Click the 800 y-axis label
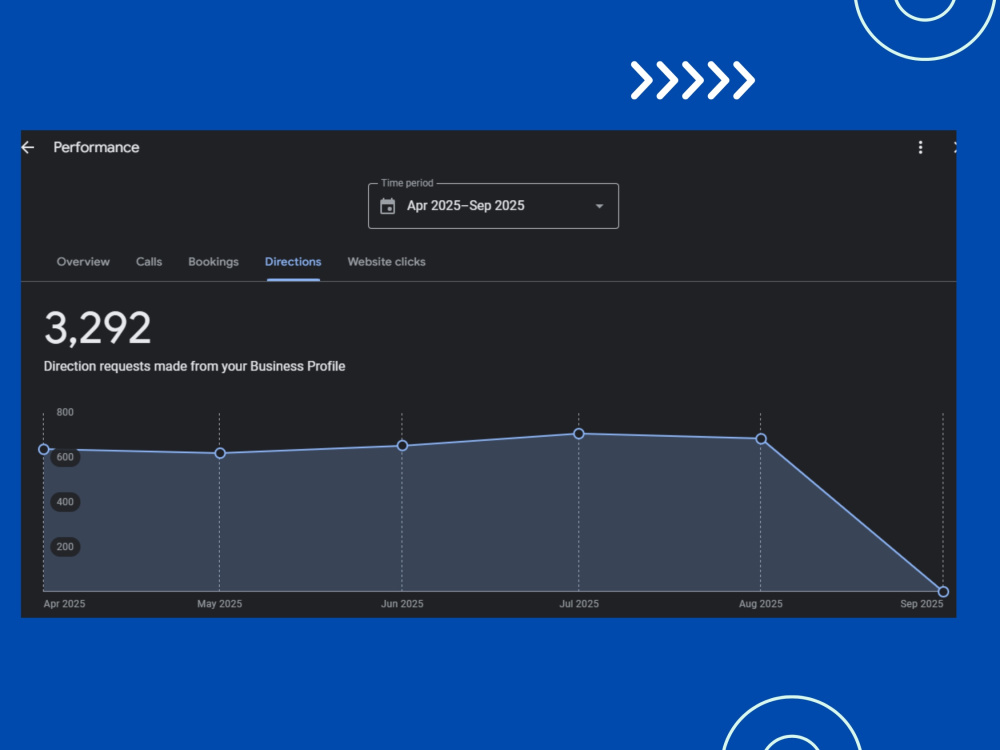 65,413
